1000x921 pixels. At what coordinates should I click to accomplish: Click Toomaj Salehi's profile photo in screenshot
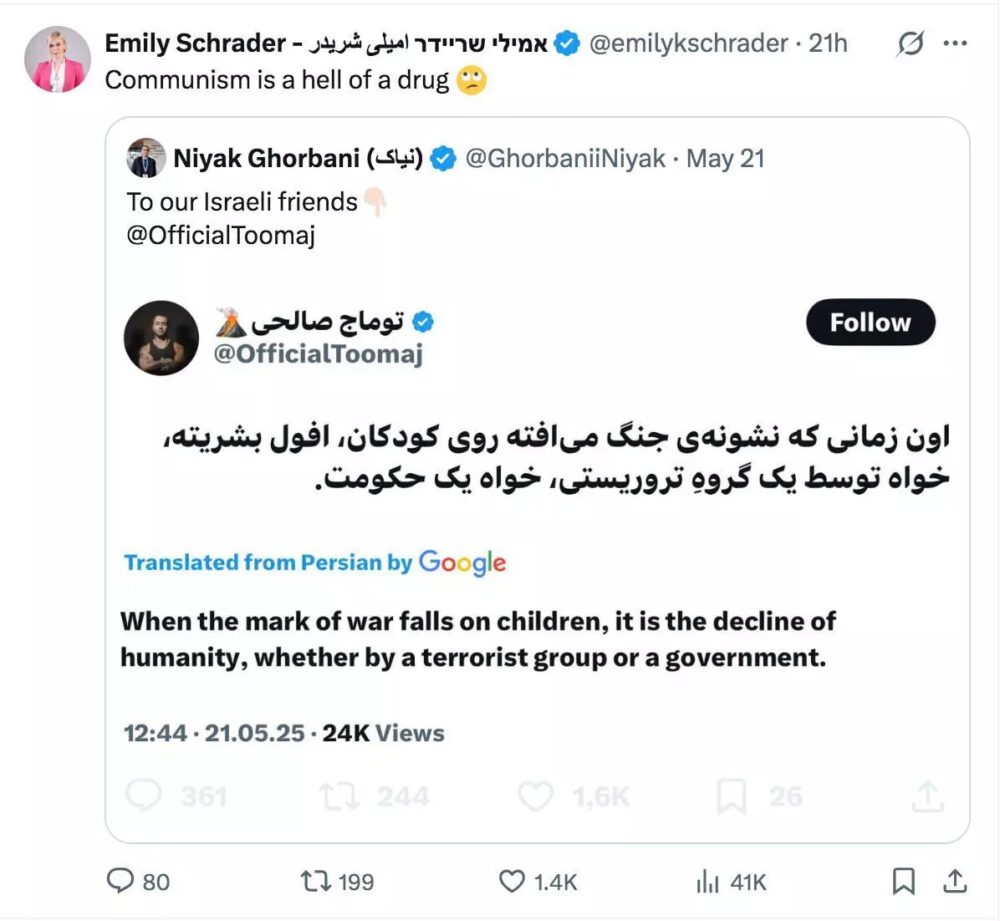point(161,338)
